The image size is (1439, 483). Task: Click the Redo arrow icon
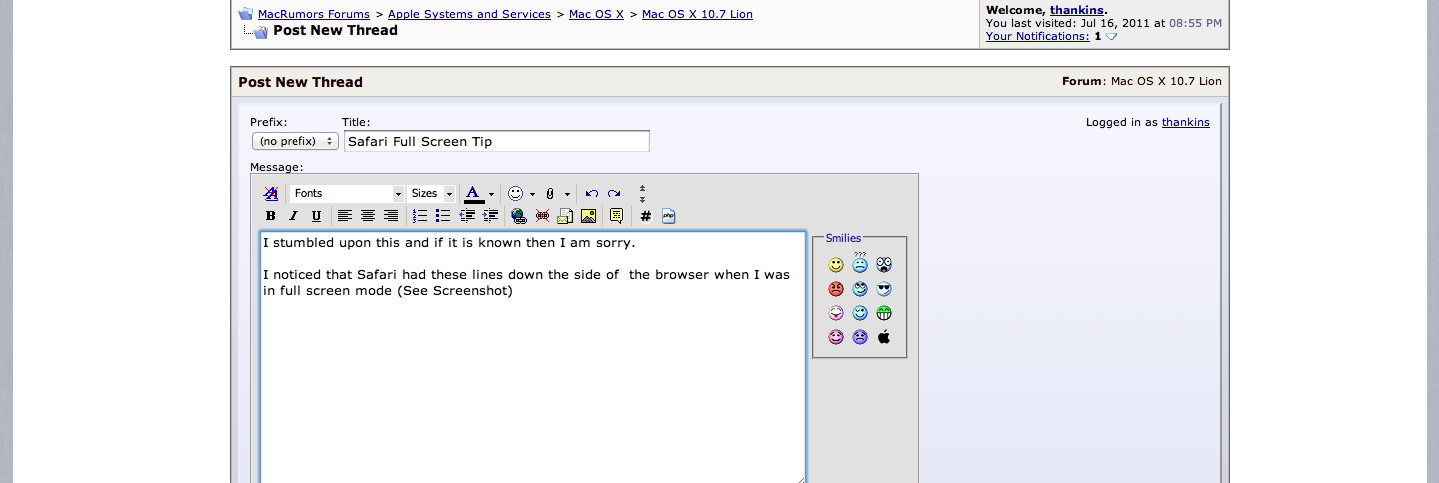(x=614, y=194)
